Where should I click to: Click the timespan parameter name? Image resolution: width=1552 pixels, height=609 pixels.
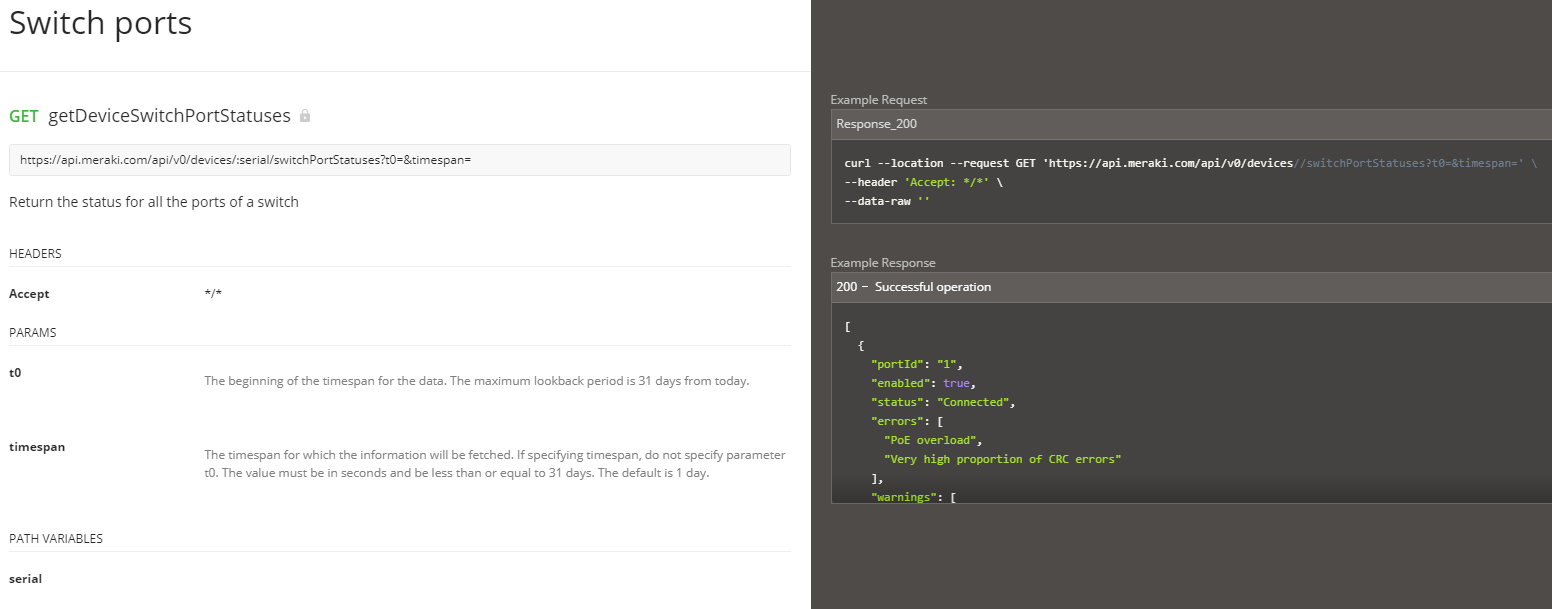click(x=37, y=446)
